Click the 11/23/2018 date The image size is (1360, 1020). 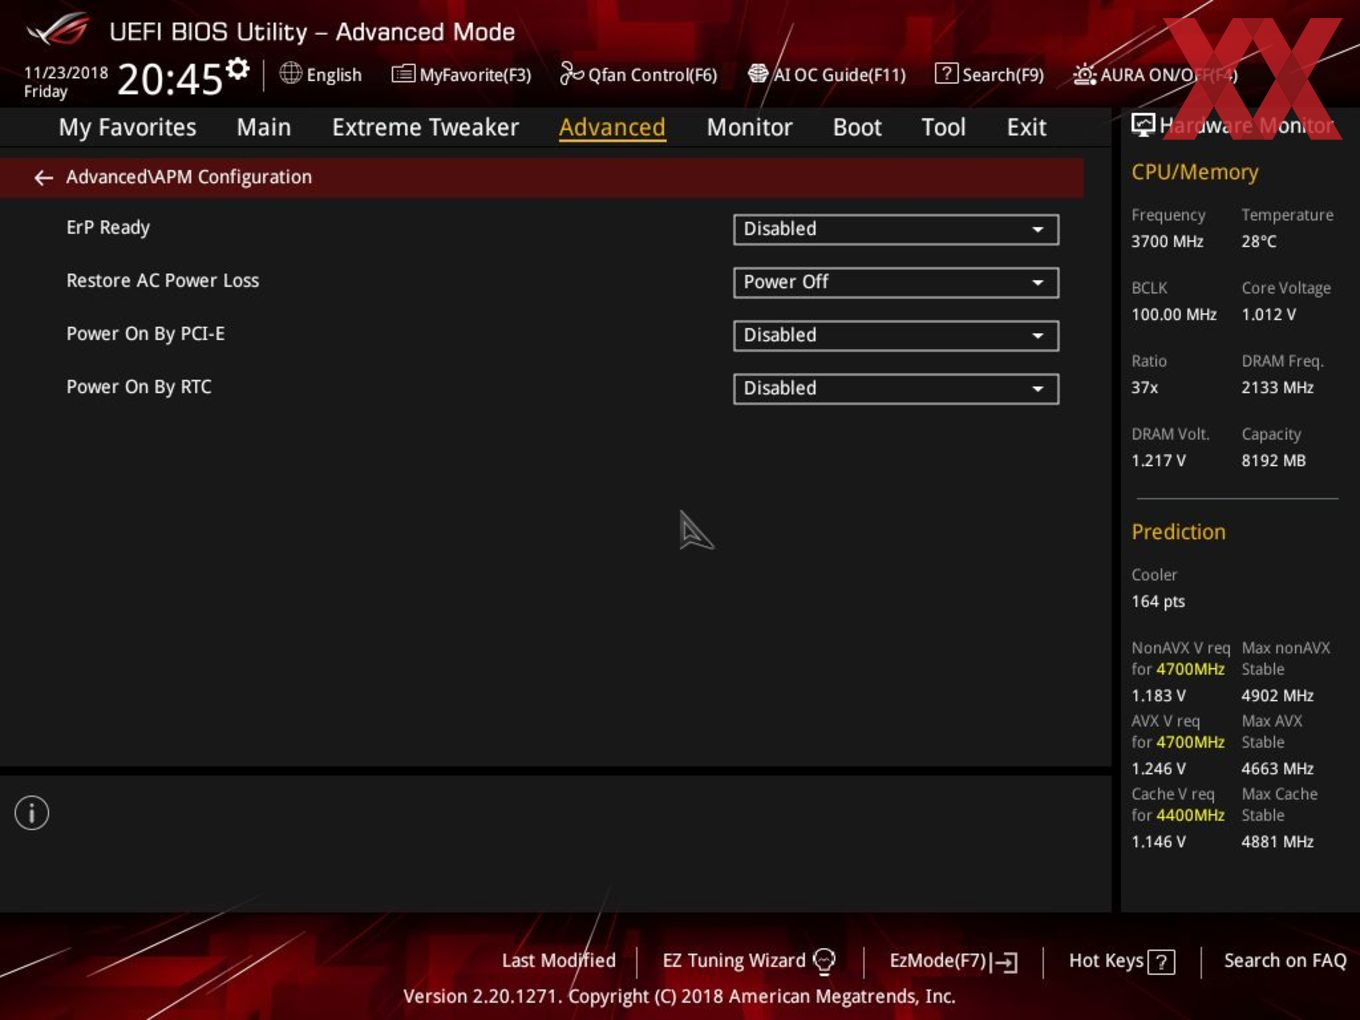tap(66, 73)
